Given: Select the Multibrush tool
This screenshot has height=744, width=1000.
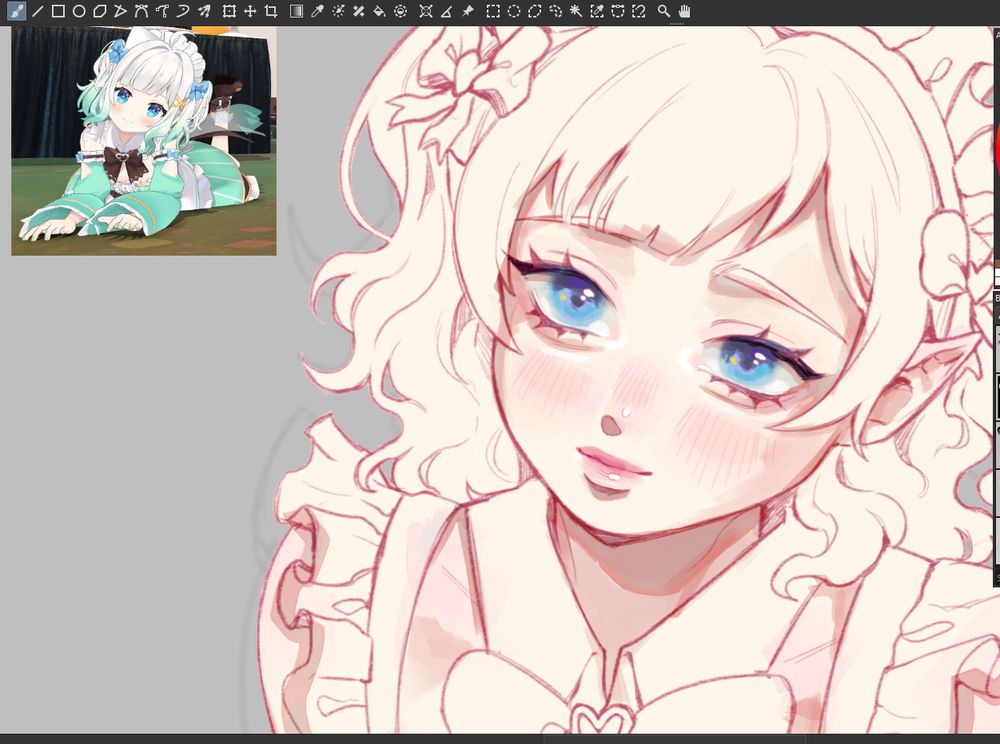Looking at the screenshot, I should click(203, 11).
